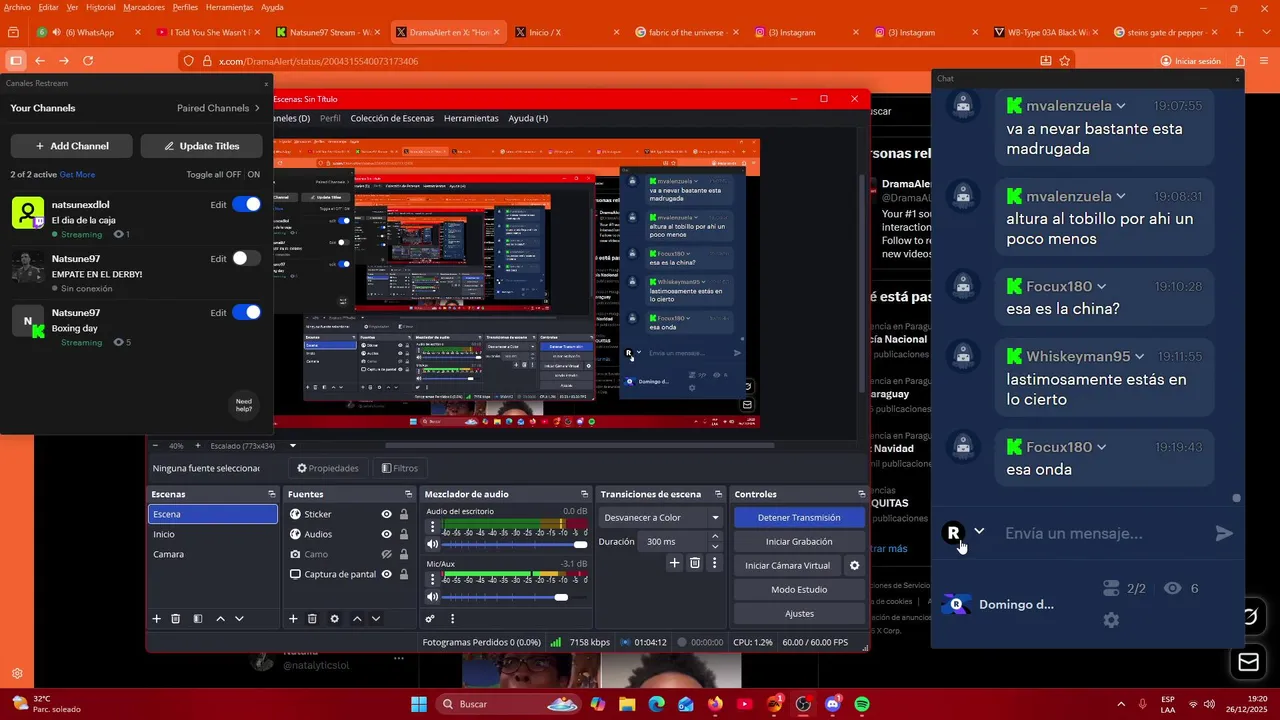Click Detener Transmisión button

point(799,517)
